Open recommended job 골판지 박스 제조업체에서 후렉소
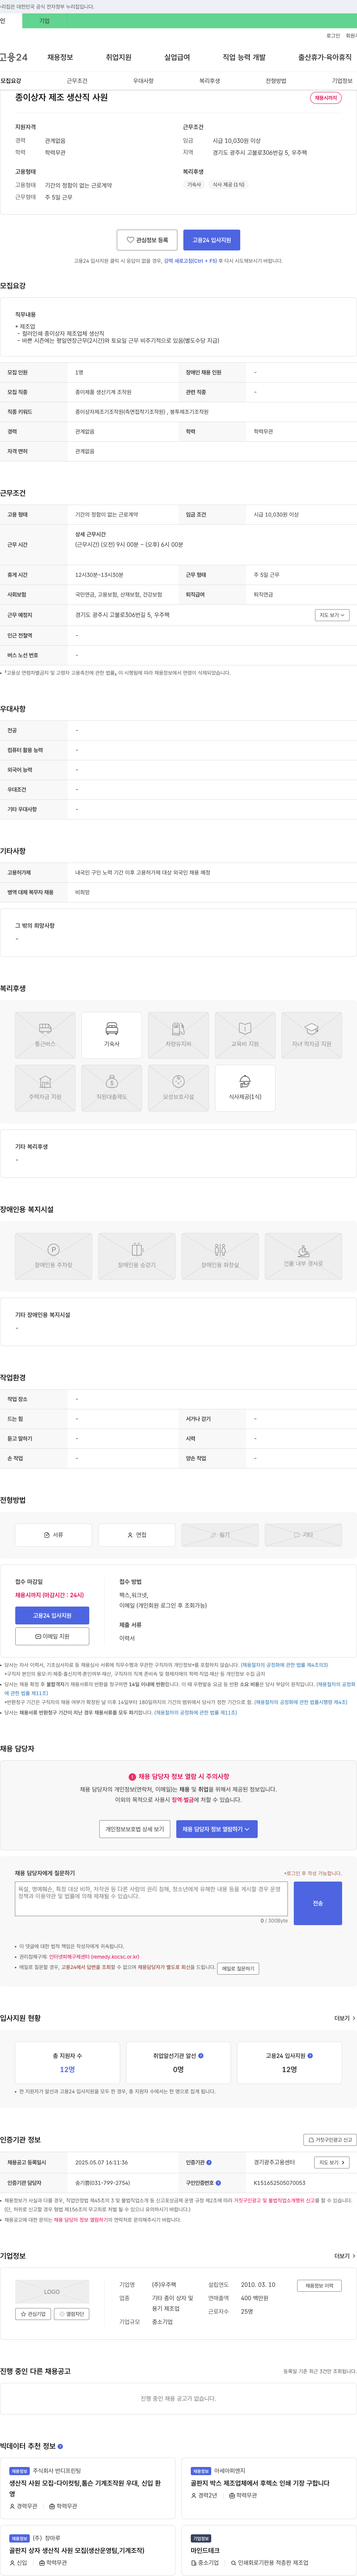 (x=260, y=2483)
